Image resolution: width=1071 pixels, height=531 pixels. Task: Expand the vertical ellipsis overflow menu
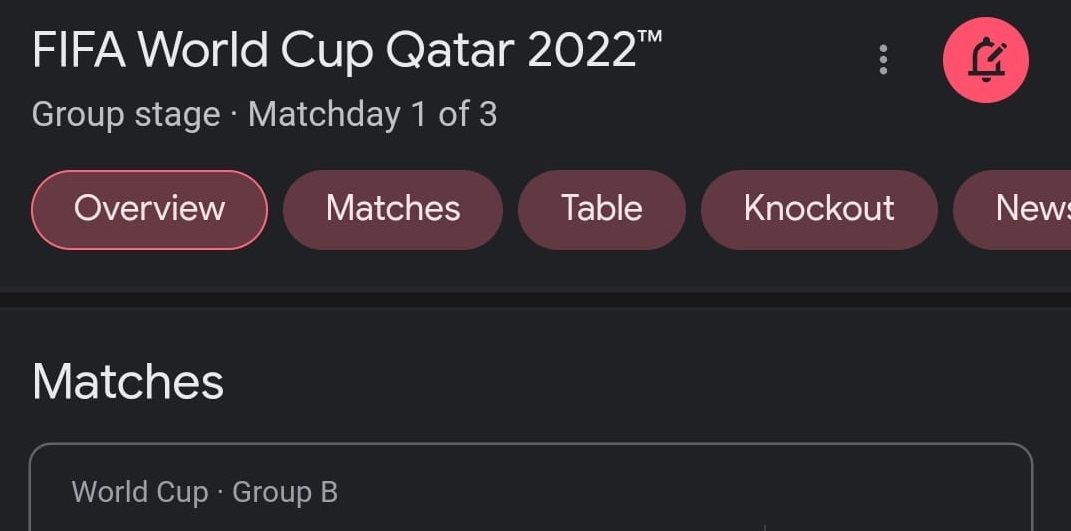coord(883,60)
